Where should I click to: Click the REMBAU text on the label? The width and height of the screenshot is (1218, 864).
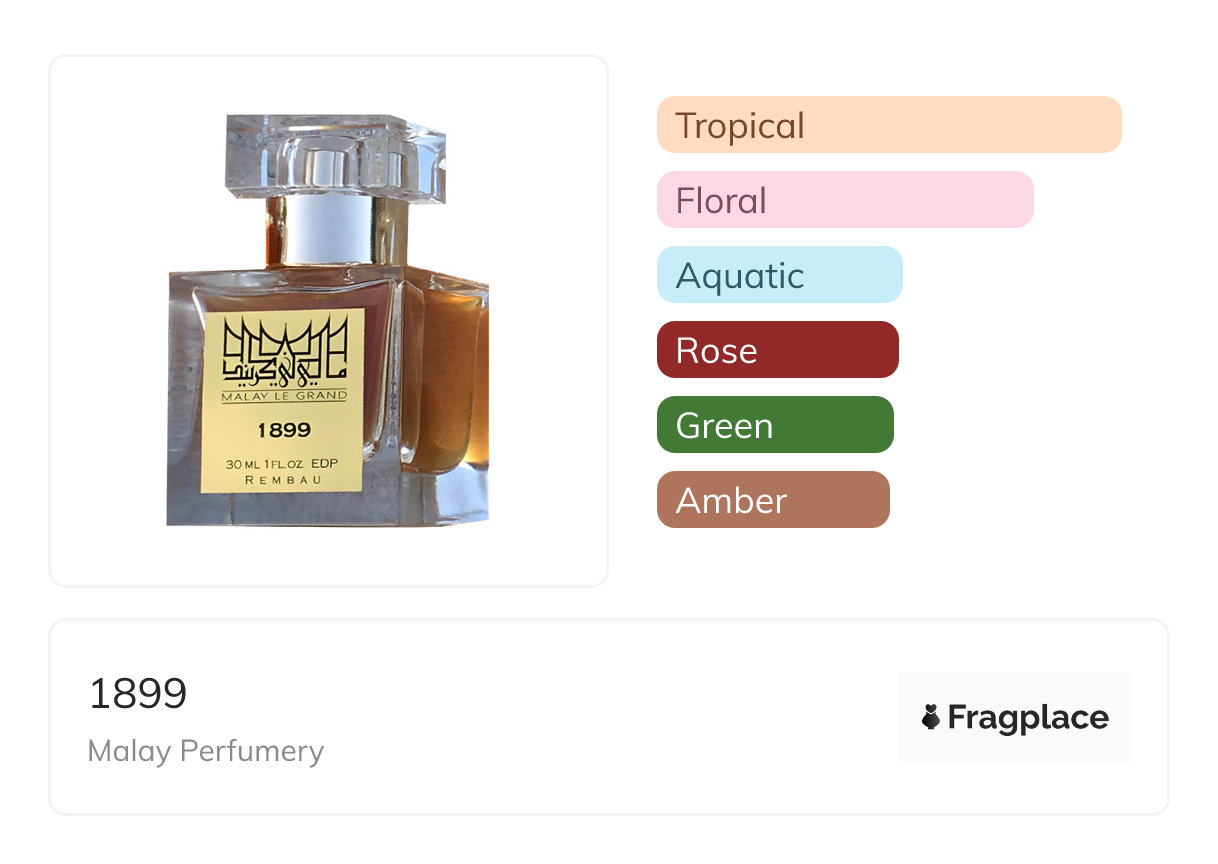284,481
